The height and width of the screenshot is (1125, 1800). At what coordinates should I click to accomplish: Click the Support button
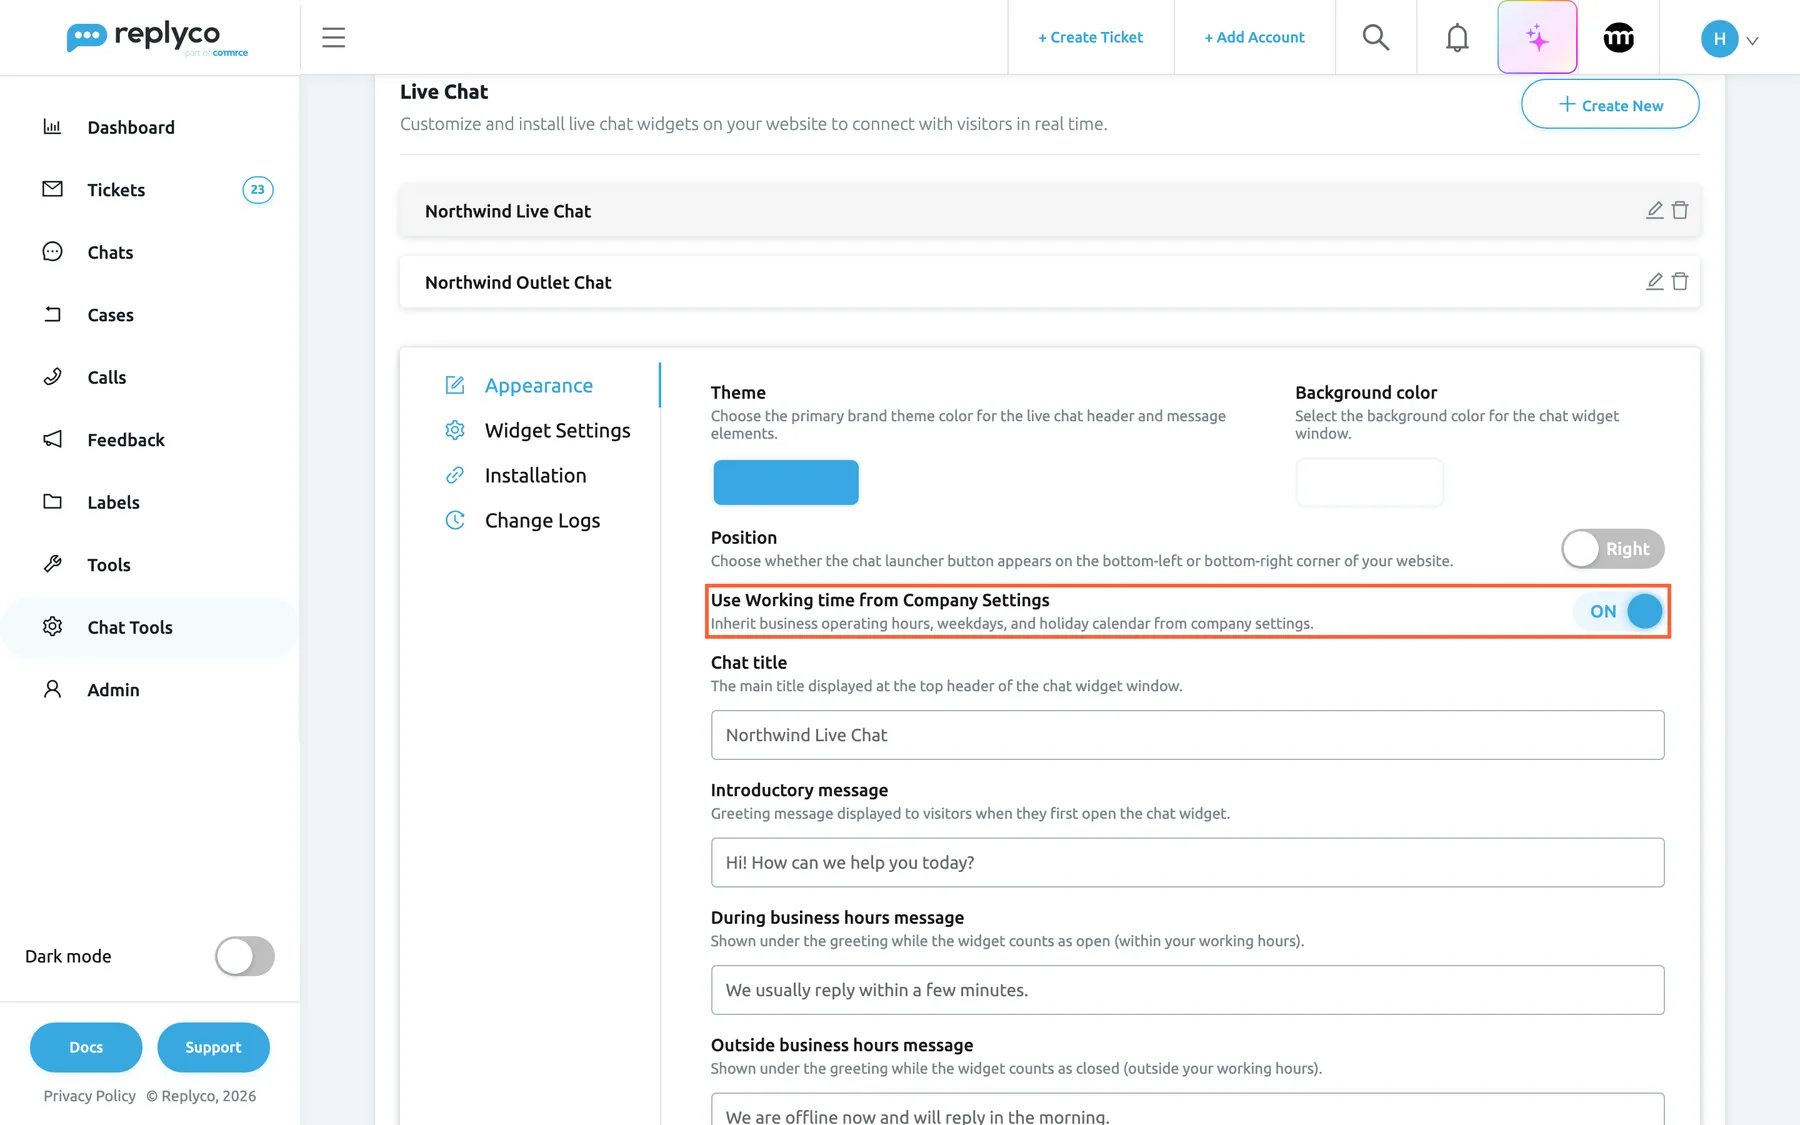213,1047
